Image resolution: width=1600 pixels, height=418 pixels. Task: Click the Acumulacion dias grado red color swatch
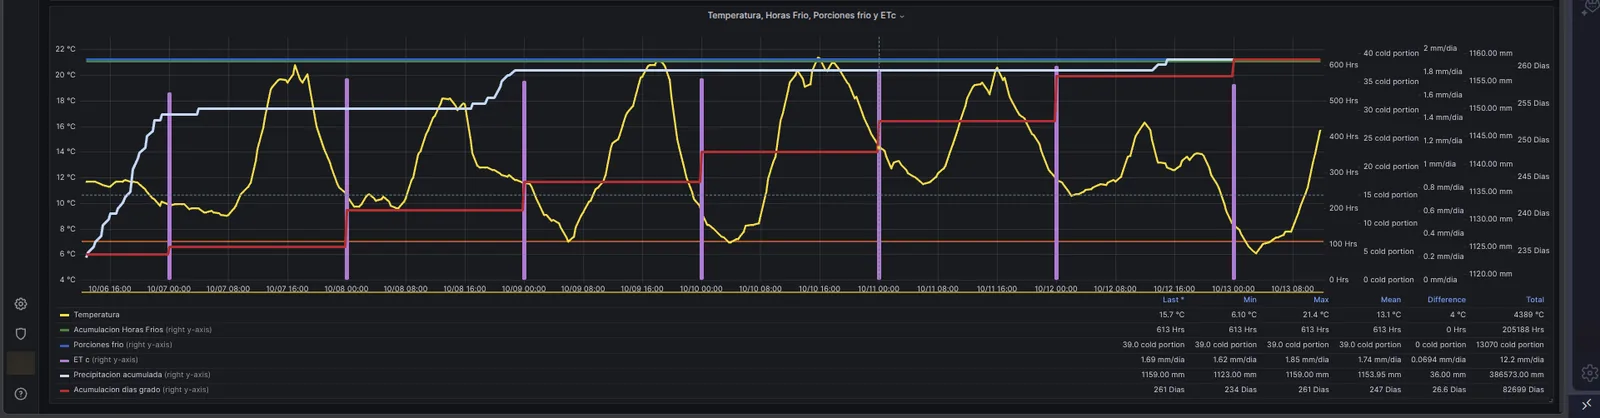click(x=65, y=390)
